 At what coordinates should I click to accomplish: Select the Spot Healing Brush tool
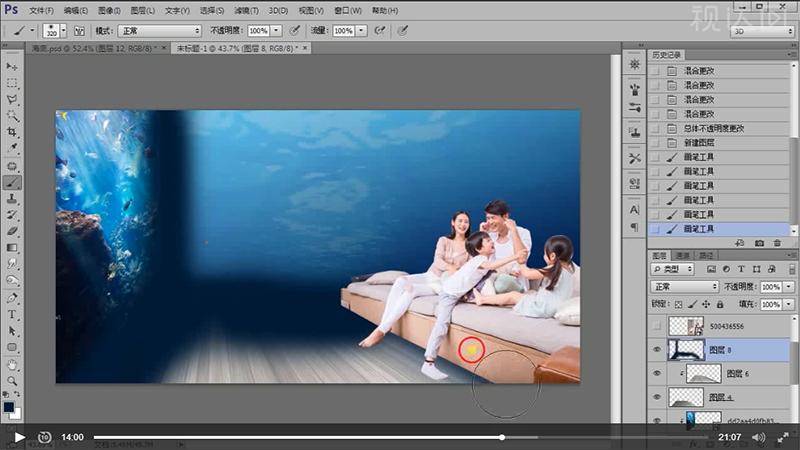point(12,166)
